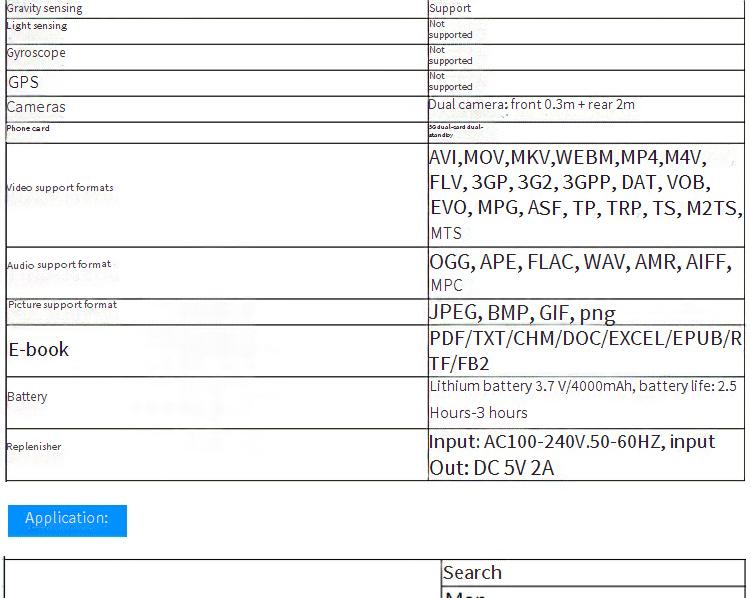The image size is (750, 598).
Task: Select the Gyroscope row label
Action: pyautogui.click(x=36, y=53)
